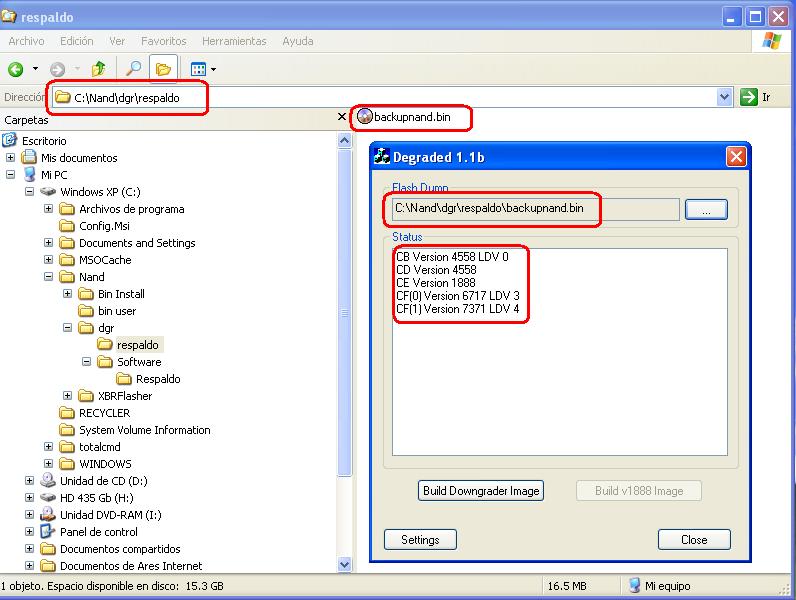Select the Respaldo folder under Software

click(x=158, y=379)
